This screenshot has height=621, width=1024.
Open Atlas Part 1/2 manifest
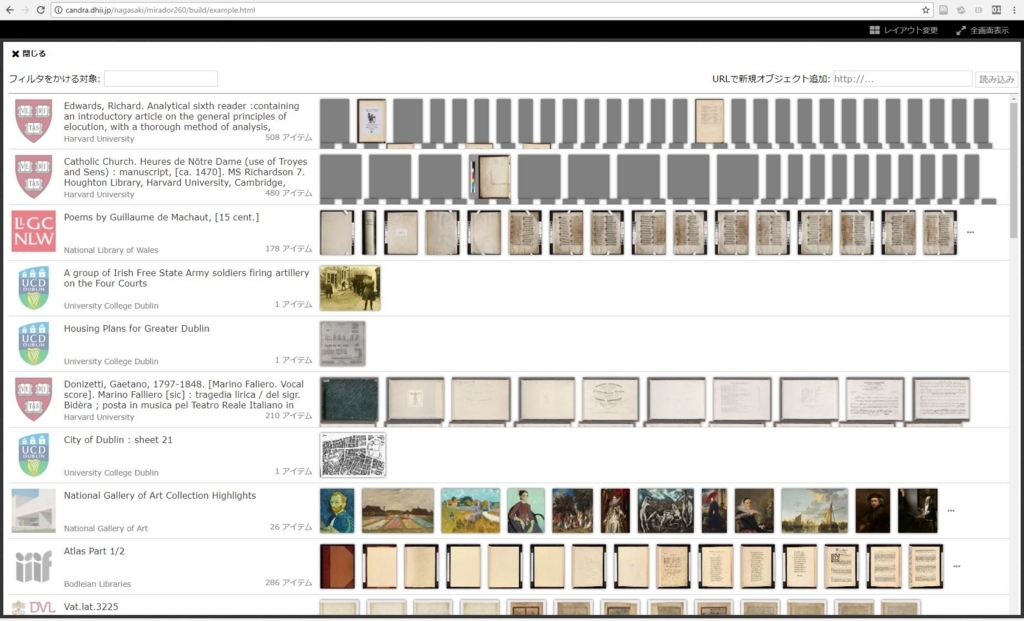pyautogui.click(x=94, y=551)
